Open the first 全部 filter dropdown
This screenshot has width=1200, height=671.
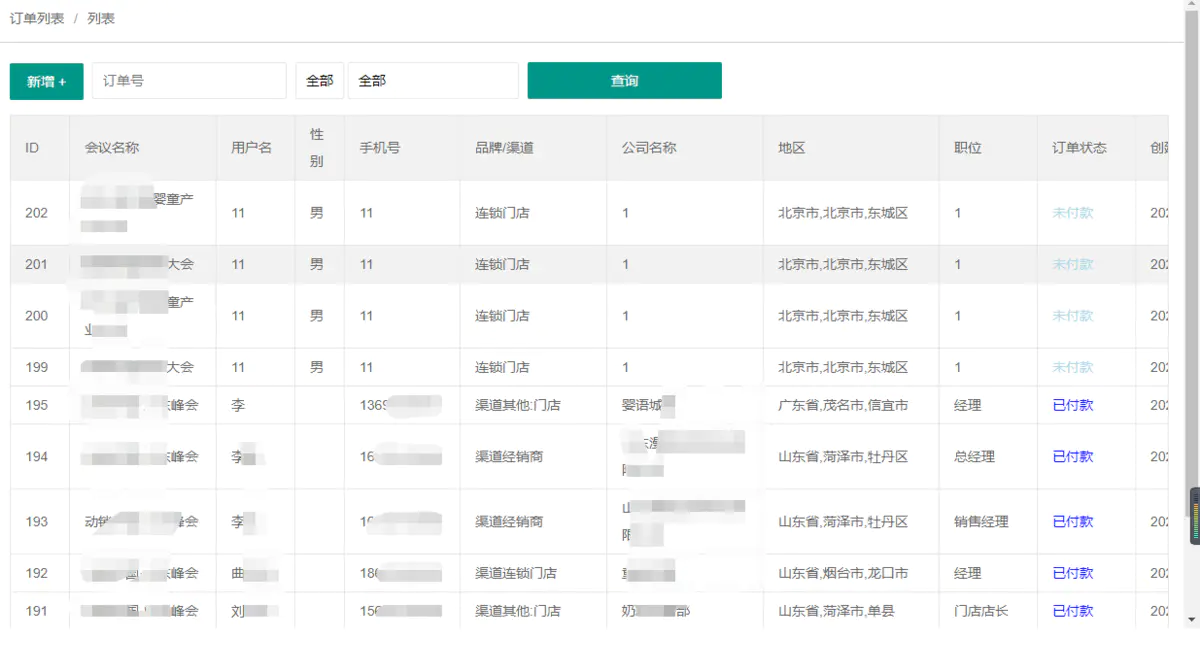coord(319,80)
